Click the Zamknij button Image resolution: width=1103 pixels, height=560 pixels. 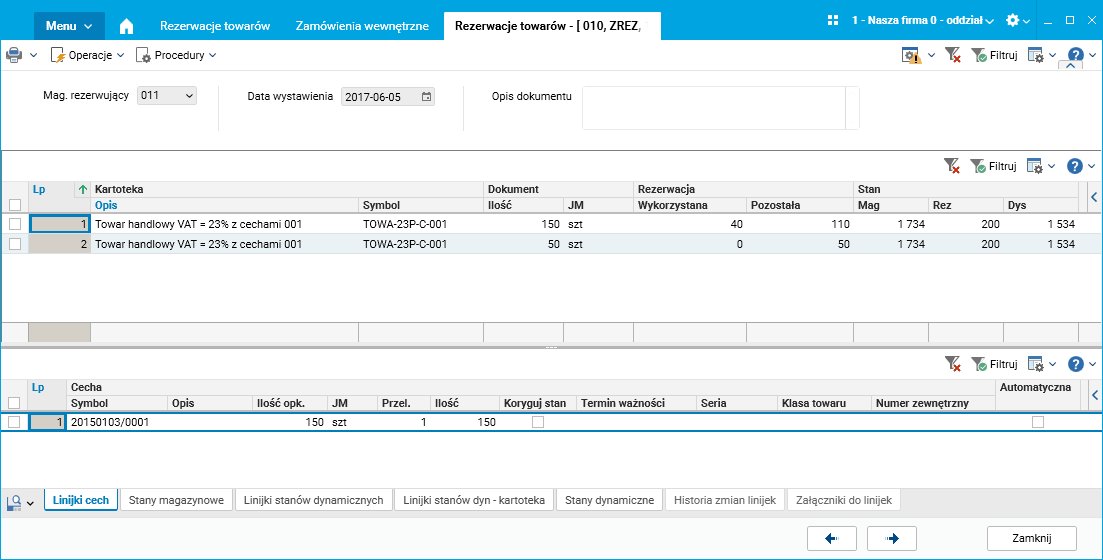pos(1032,538)
